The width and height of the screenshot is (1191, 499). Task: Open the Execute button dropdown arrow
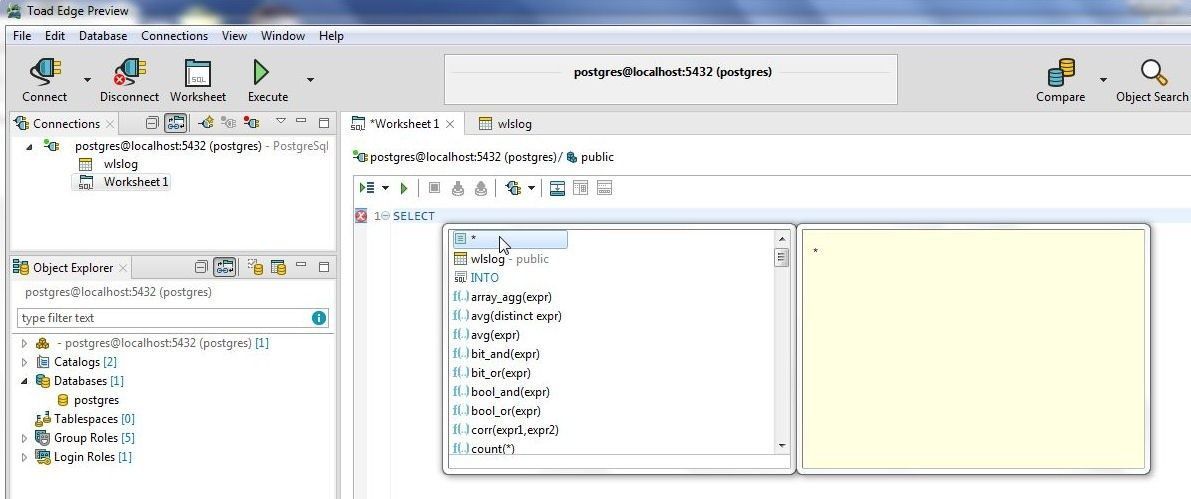tap(310, 79)
